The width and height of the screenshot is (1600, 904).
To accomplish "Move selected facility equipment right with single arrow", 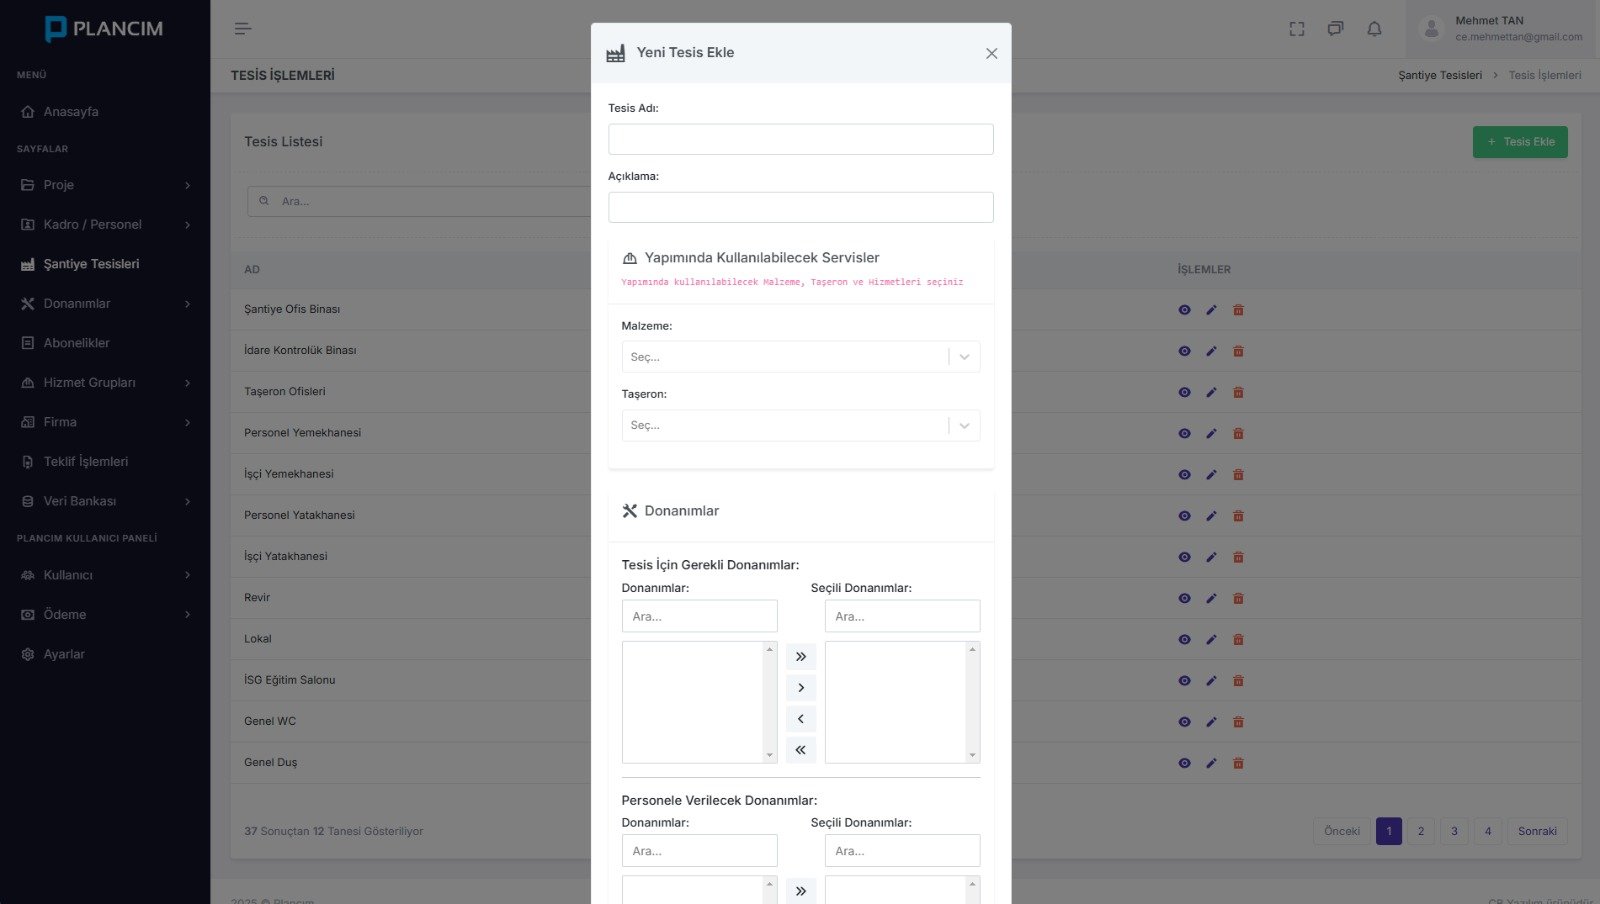I will (801, 688).
